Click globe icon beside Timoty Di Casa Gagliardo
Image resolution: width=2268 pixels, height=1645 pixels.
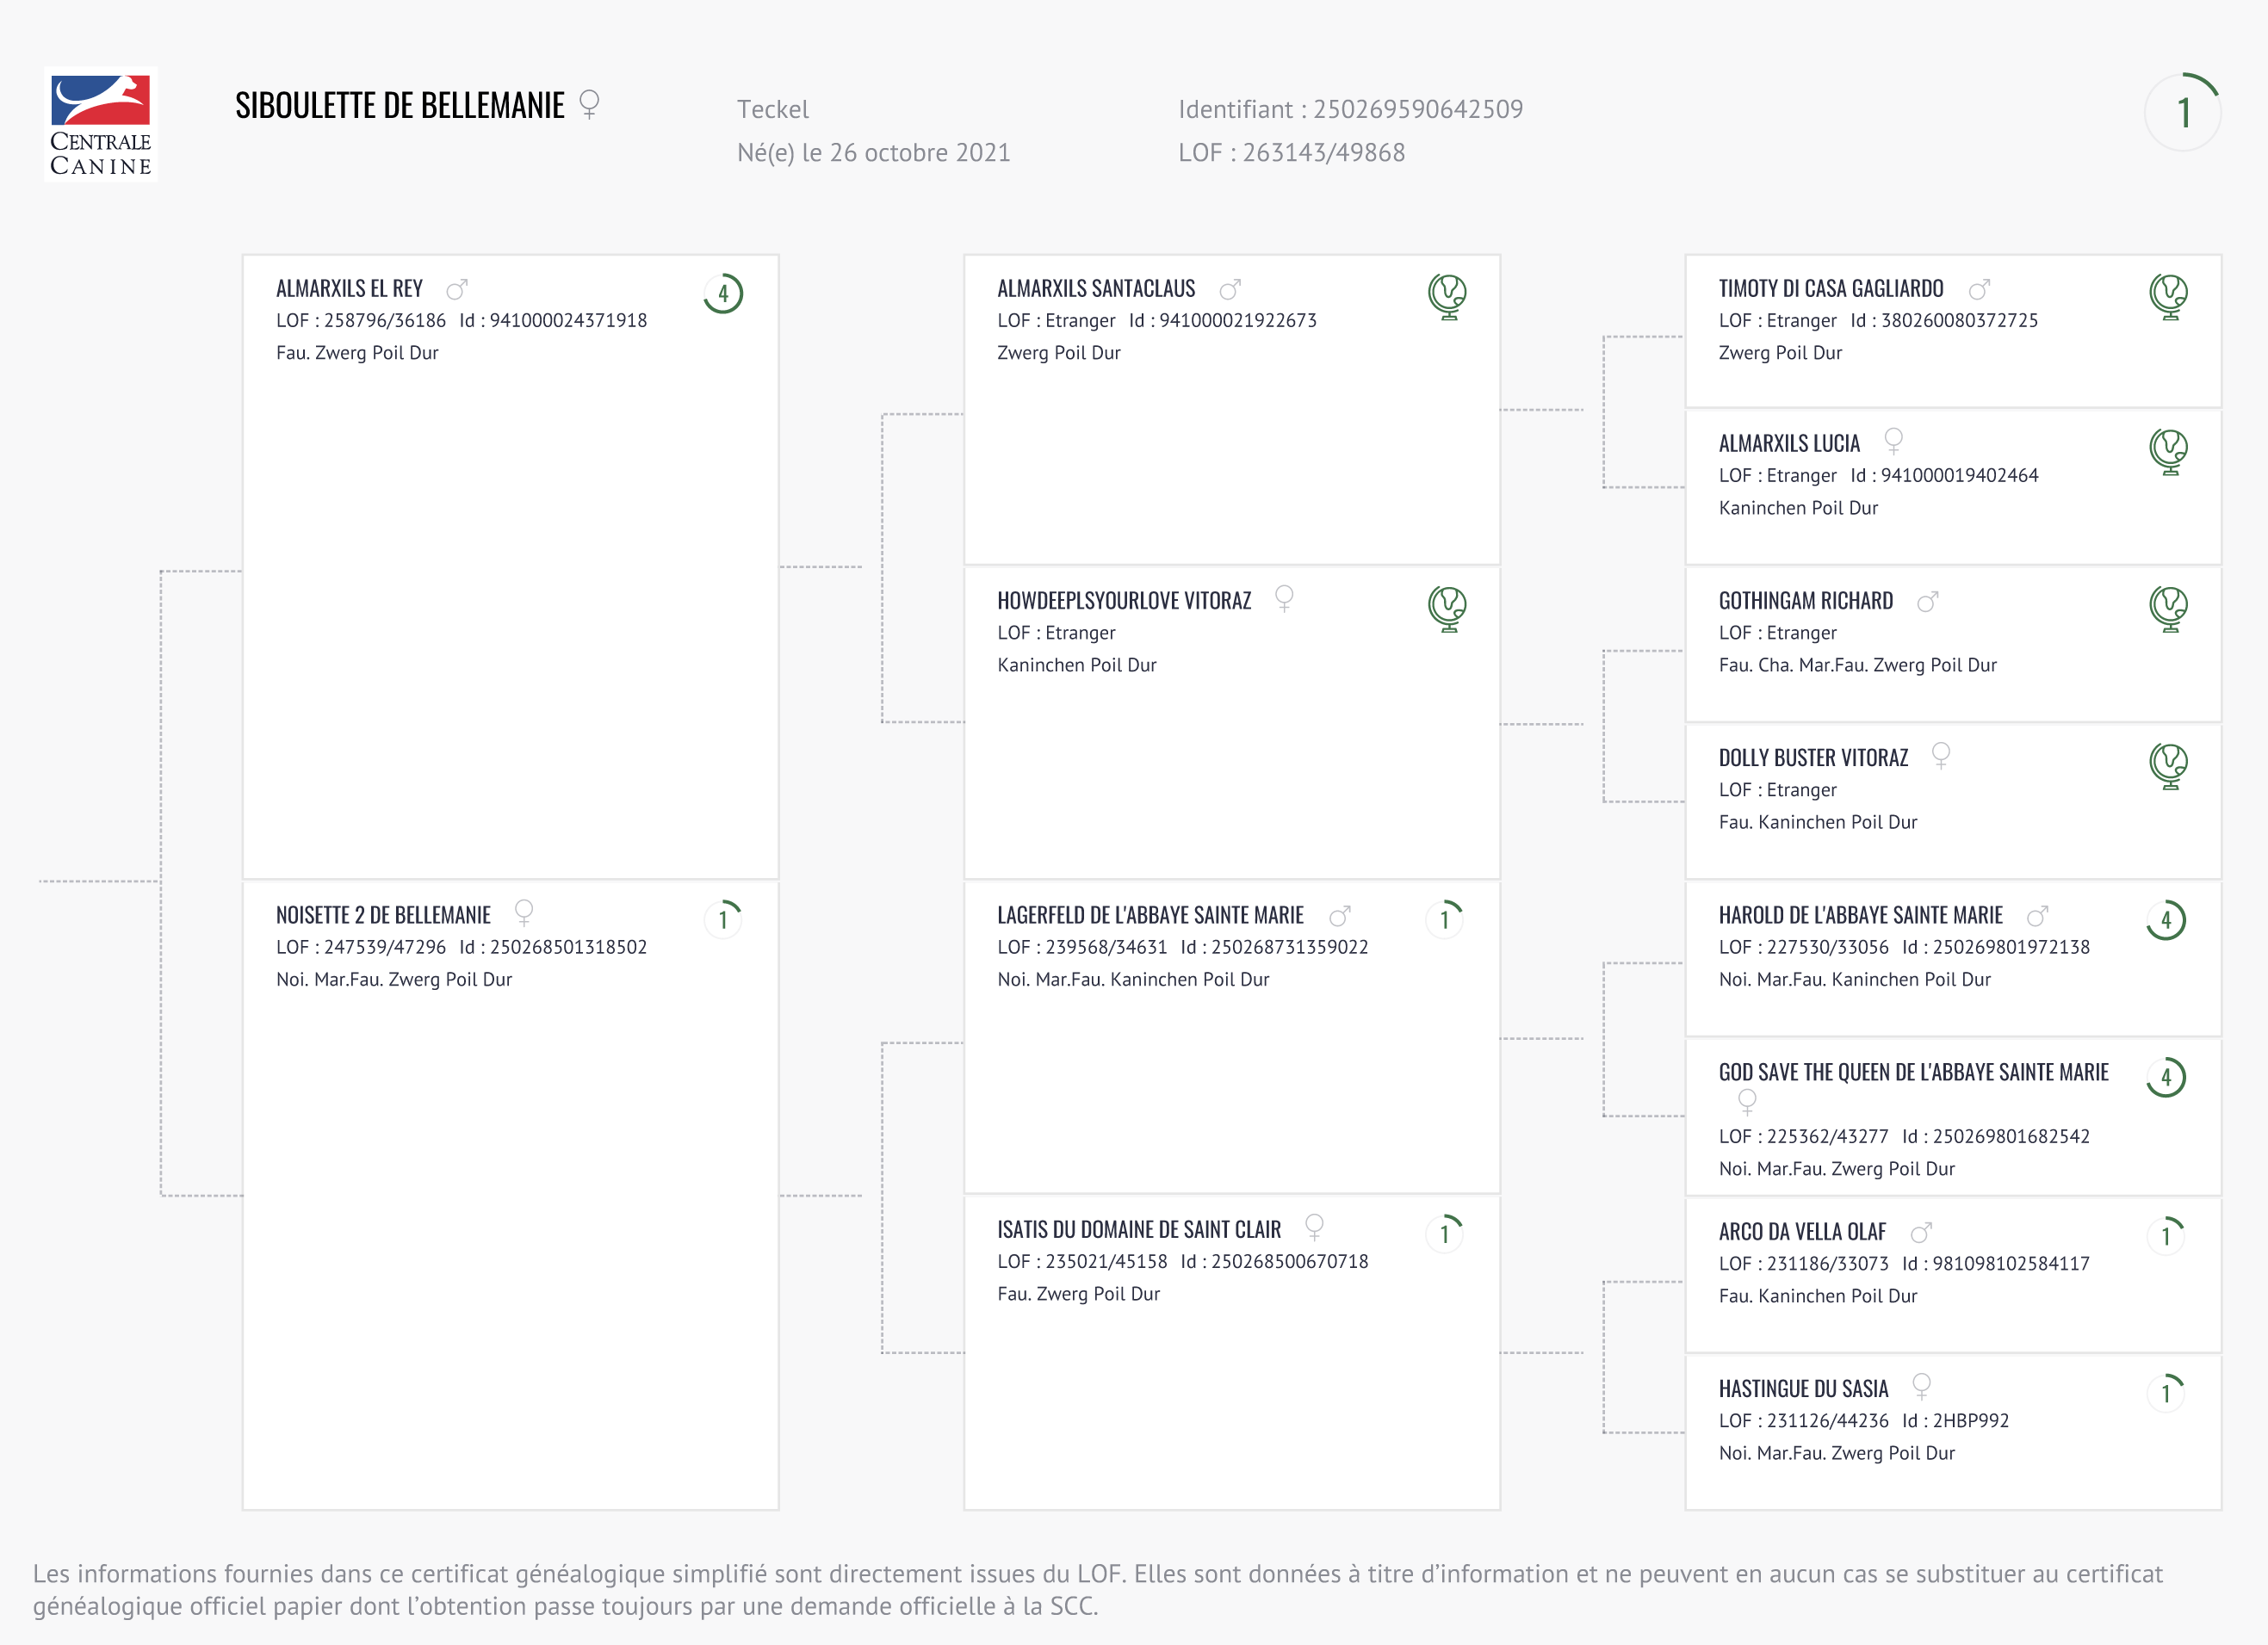coord(2168,296)
